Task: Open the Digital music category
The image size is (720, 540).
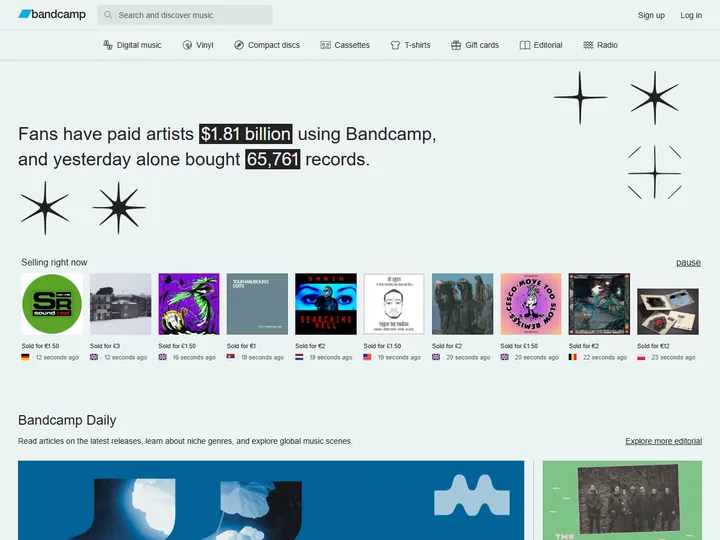Action: (132, 45)
